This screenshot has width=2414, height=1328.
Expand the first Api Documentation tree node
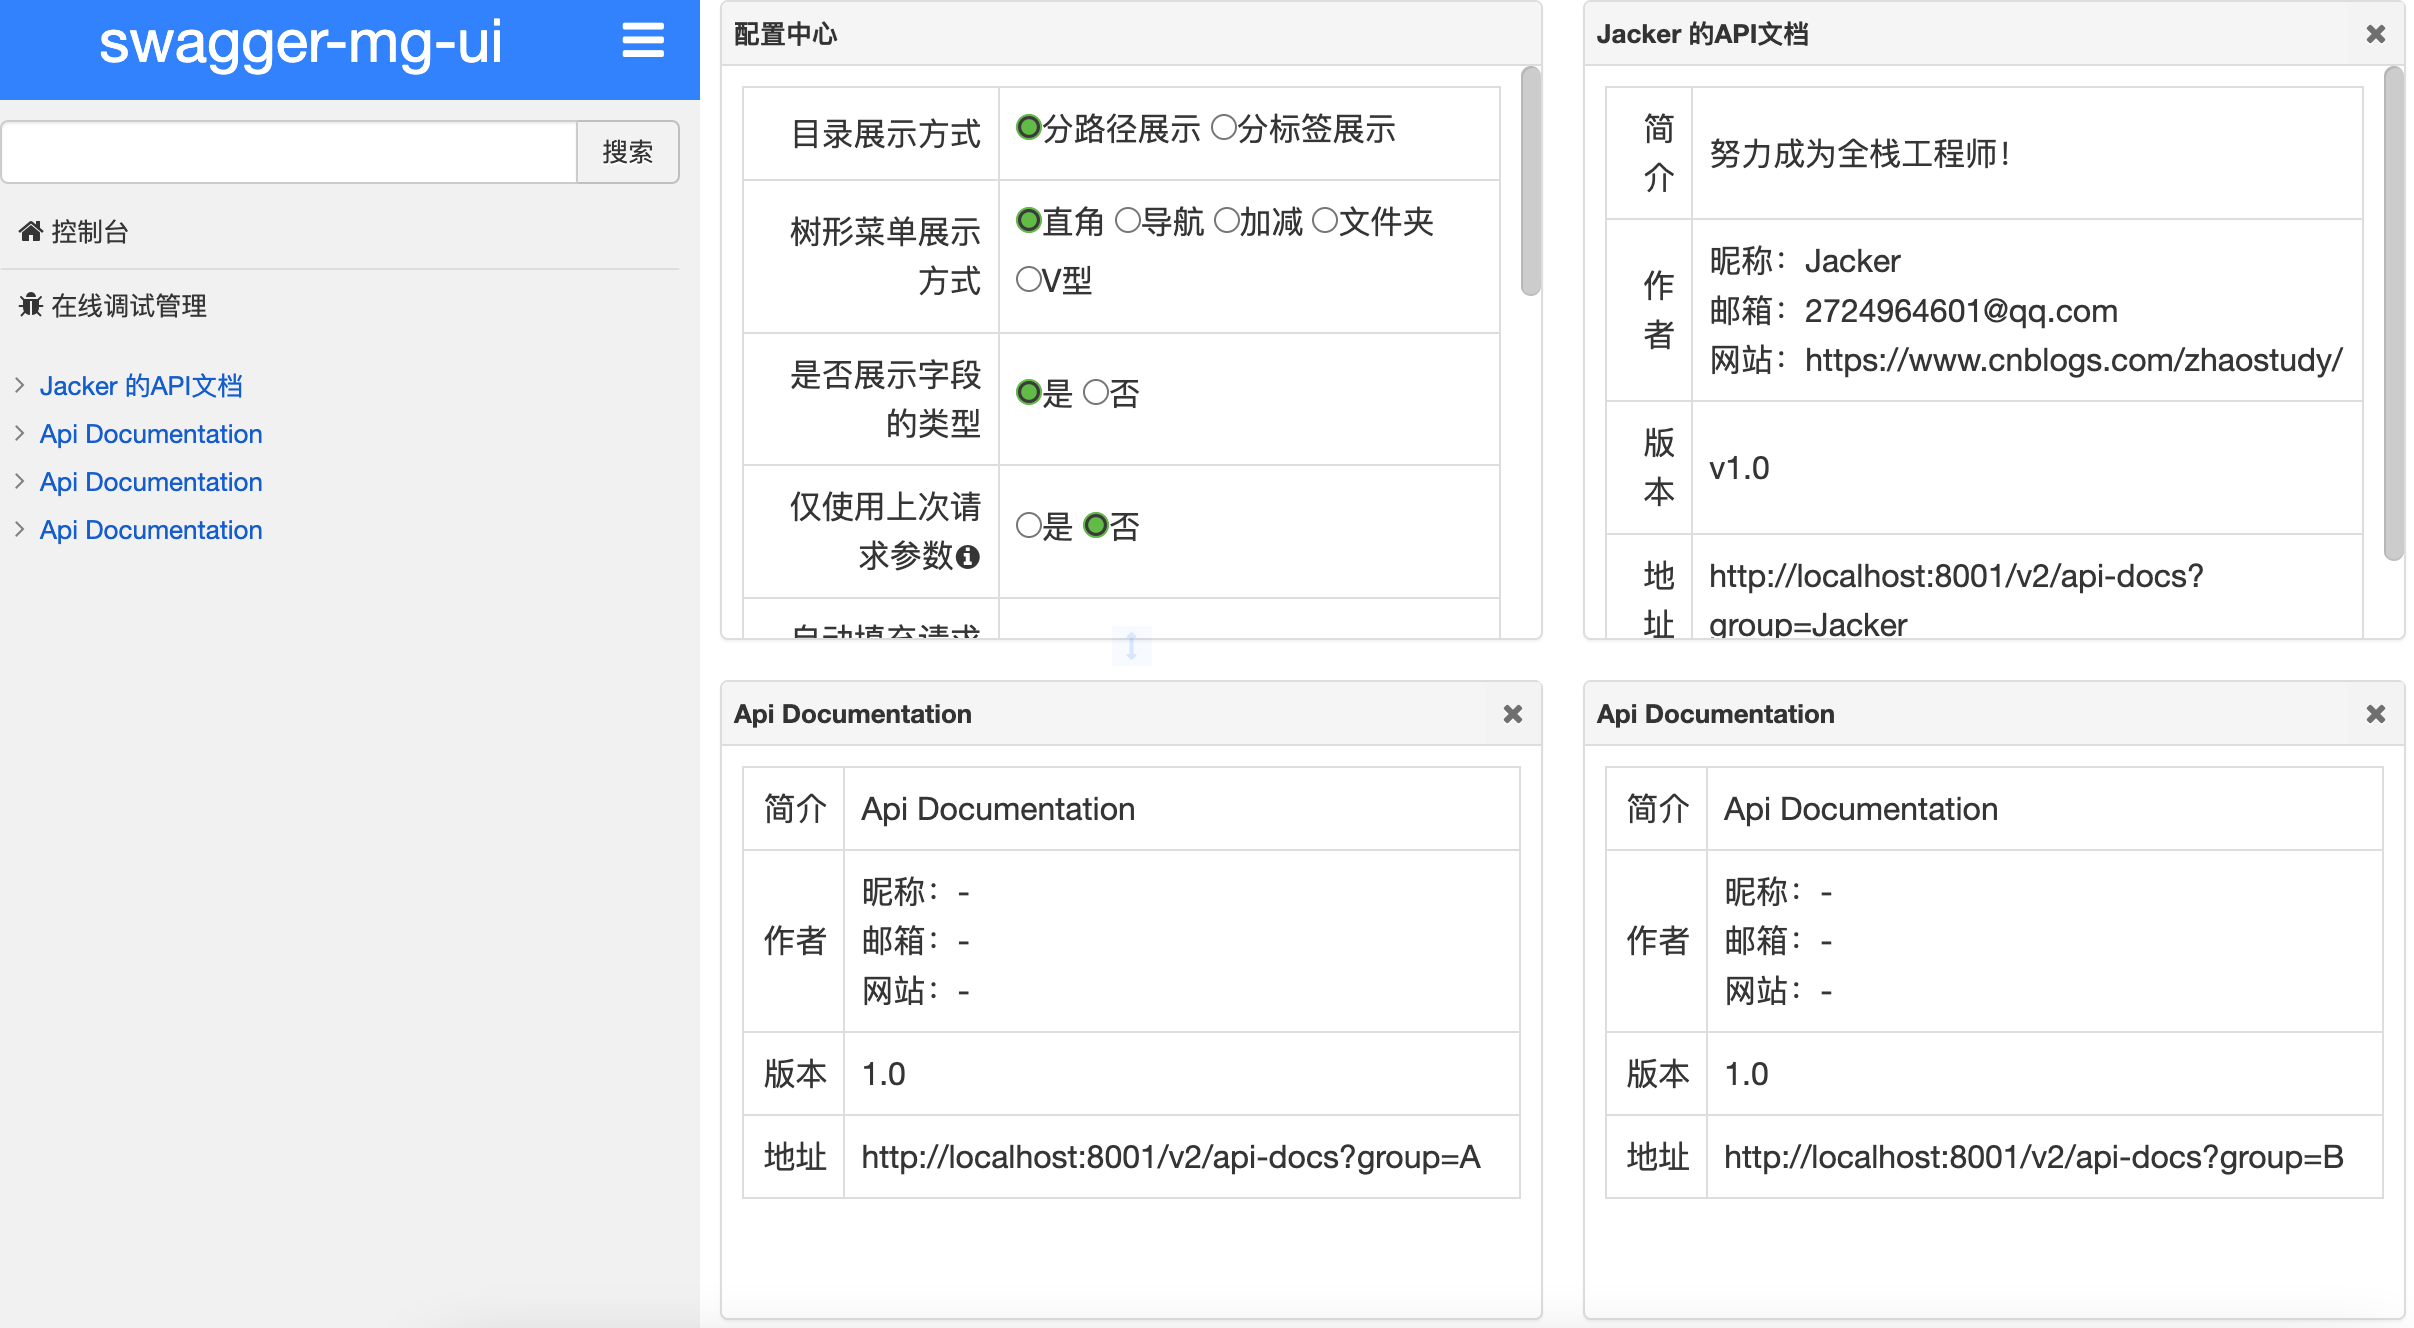[19, 433]
